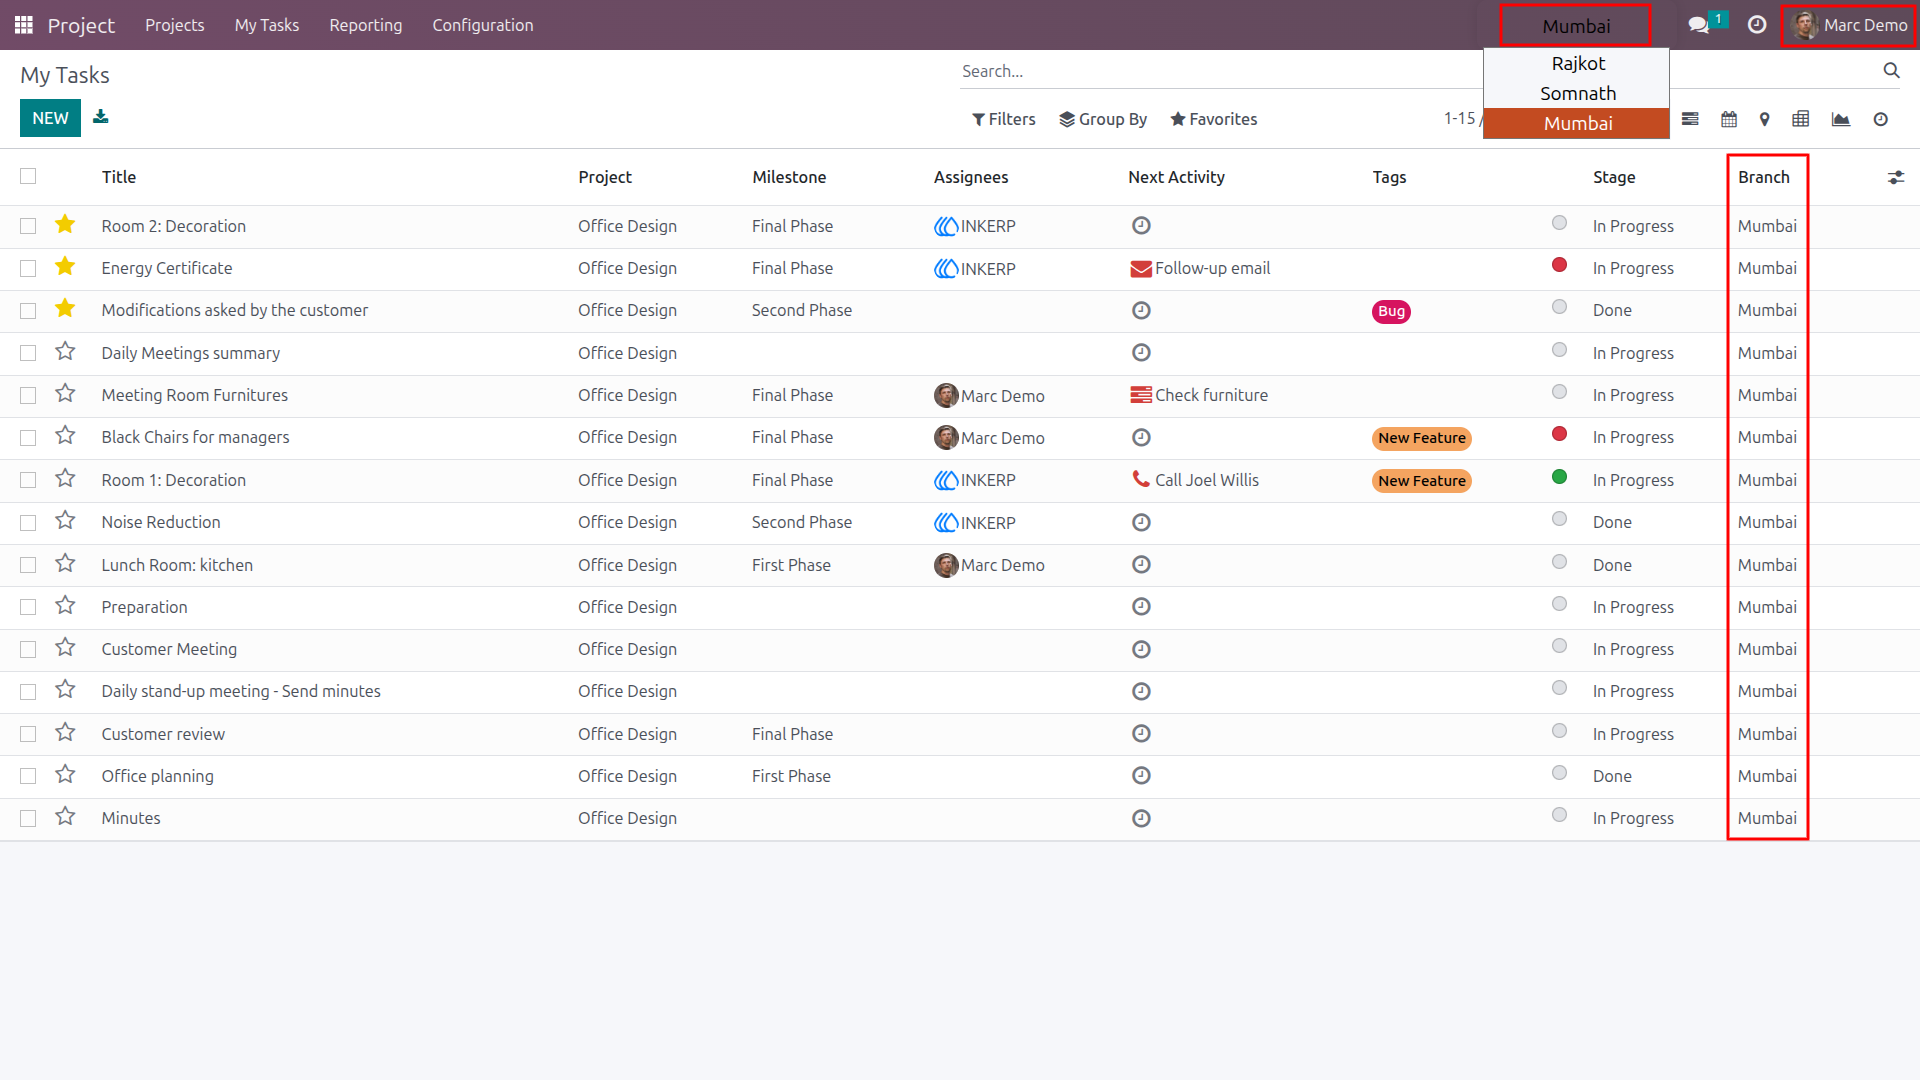
Task: Click the NEW button
Action: pyautogui.click(x=50, y=118)
